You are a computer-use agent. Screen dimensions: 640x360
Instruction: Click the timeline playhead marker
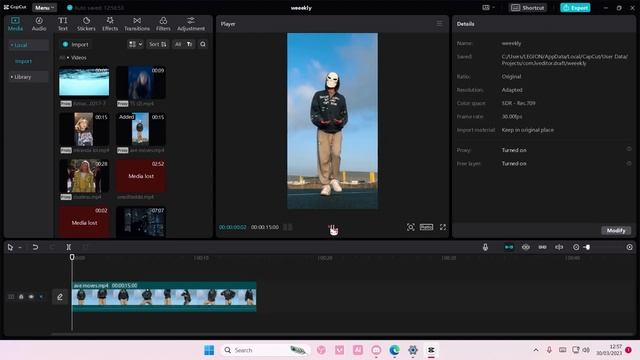(x=72, y=257)
